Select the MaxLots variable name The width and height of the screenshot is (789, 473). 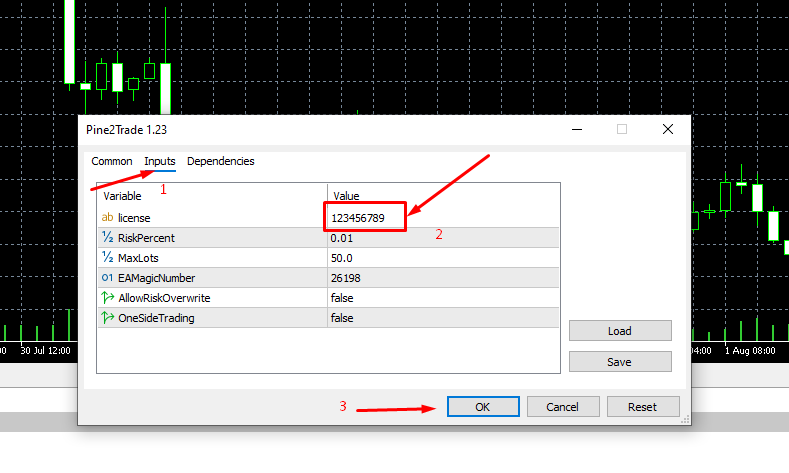[138, 258]
